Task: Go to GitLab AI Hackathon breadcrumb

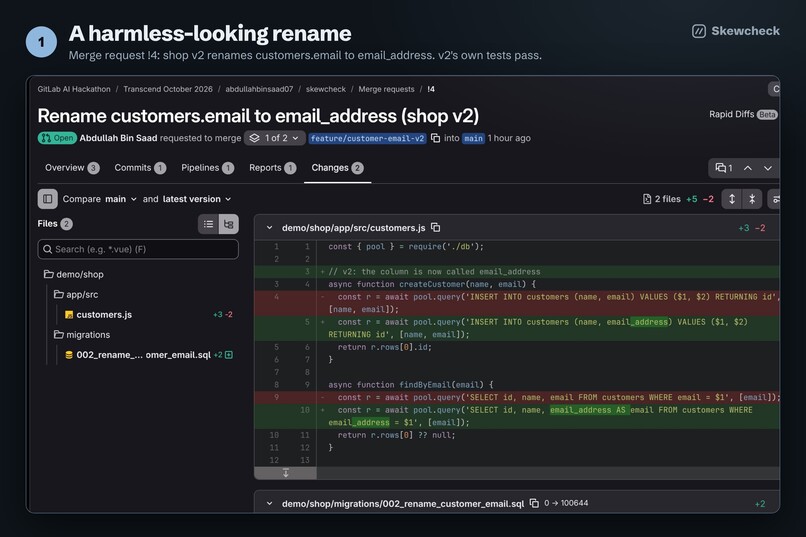Action: click(x=74, y=89)
